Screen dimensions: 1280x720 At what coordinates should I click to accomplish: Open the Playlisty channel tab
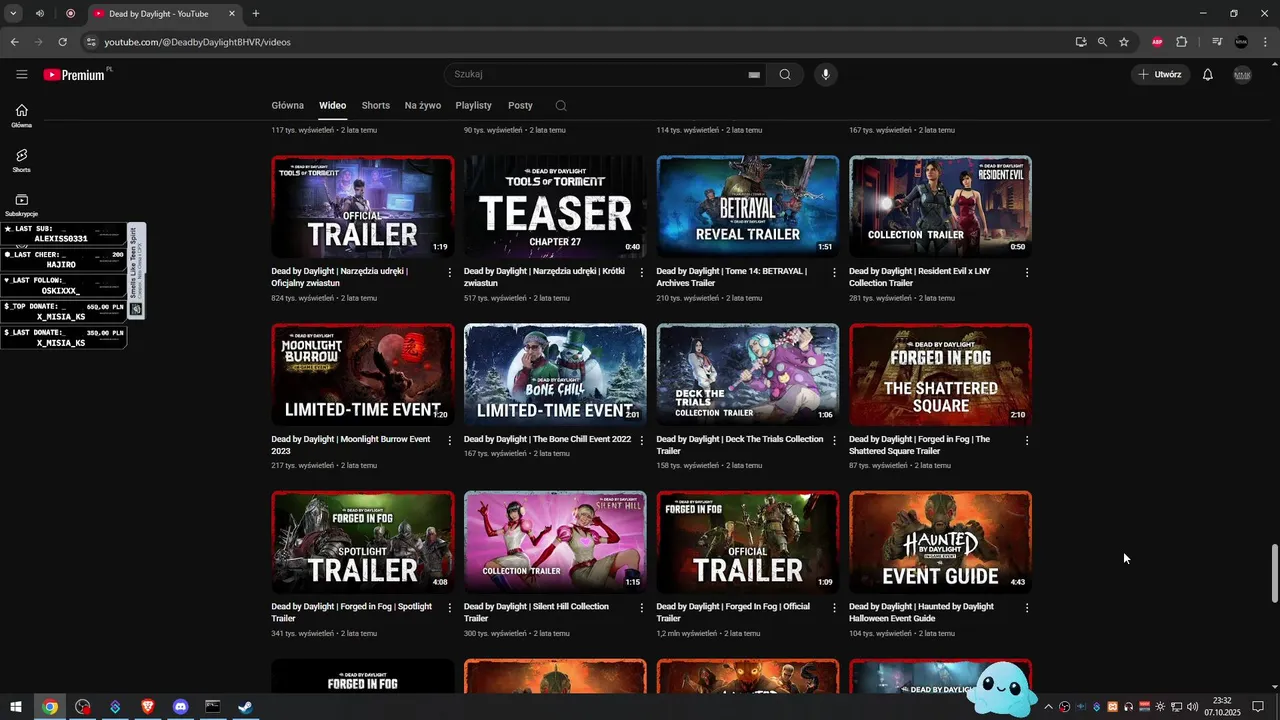click(x=473, y=105)
